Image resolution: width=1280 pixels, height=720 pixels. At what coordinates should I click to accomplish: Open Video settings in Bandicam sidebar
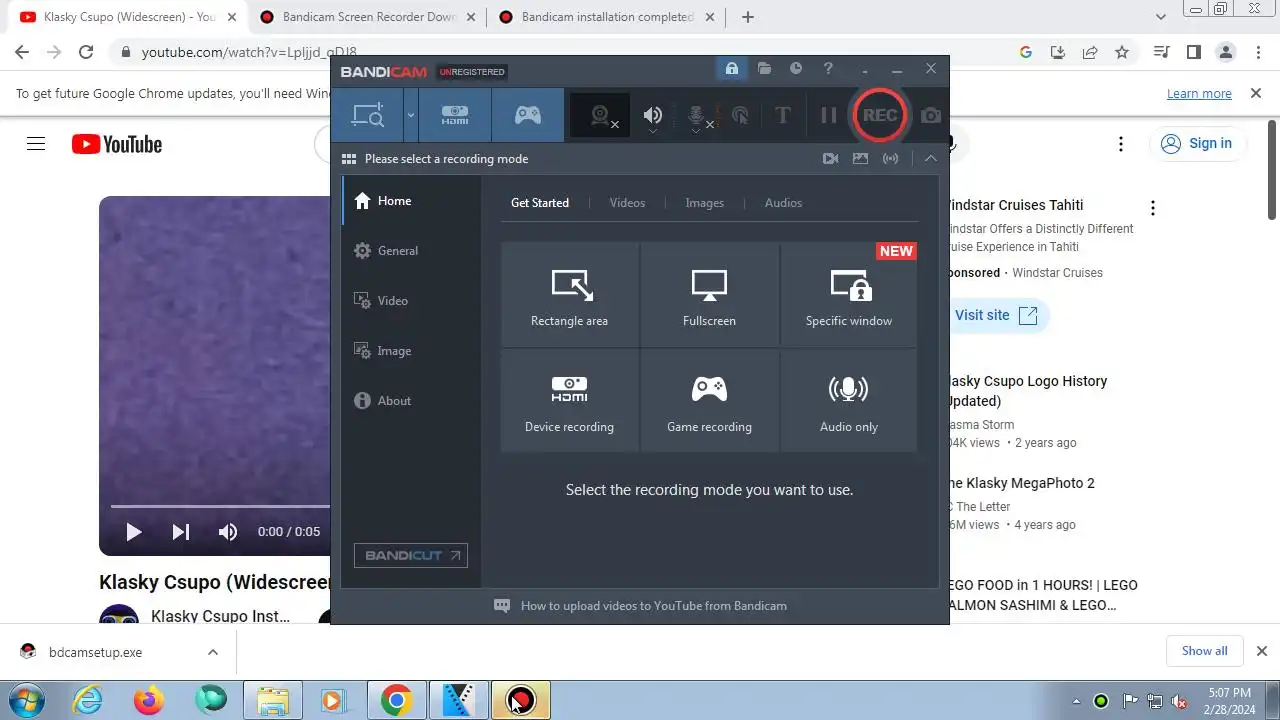coord(411,301)
